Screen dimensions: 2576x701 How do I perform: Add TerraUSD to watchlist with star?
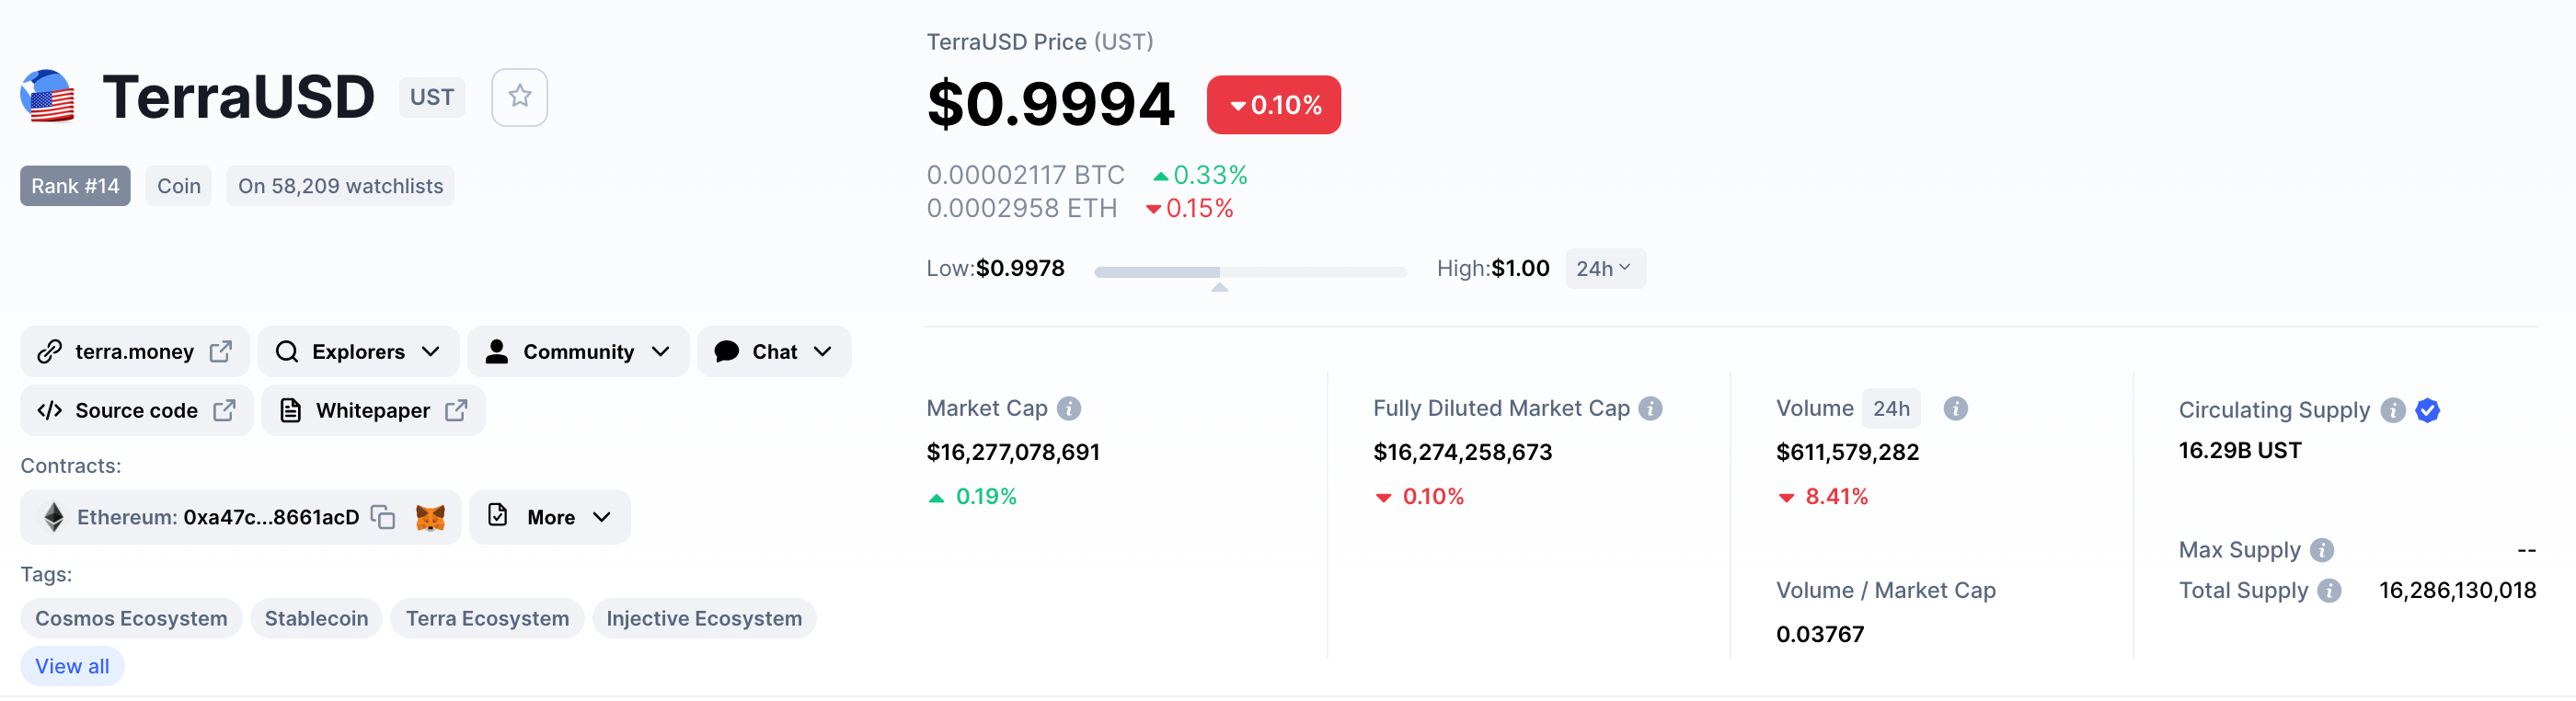[519, 97]
